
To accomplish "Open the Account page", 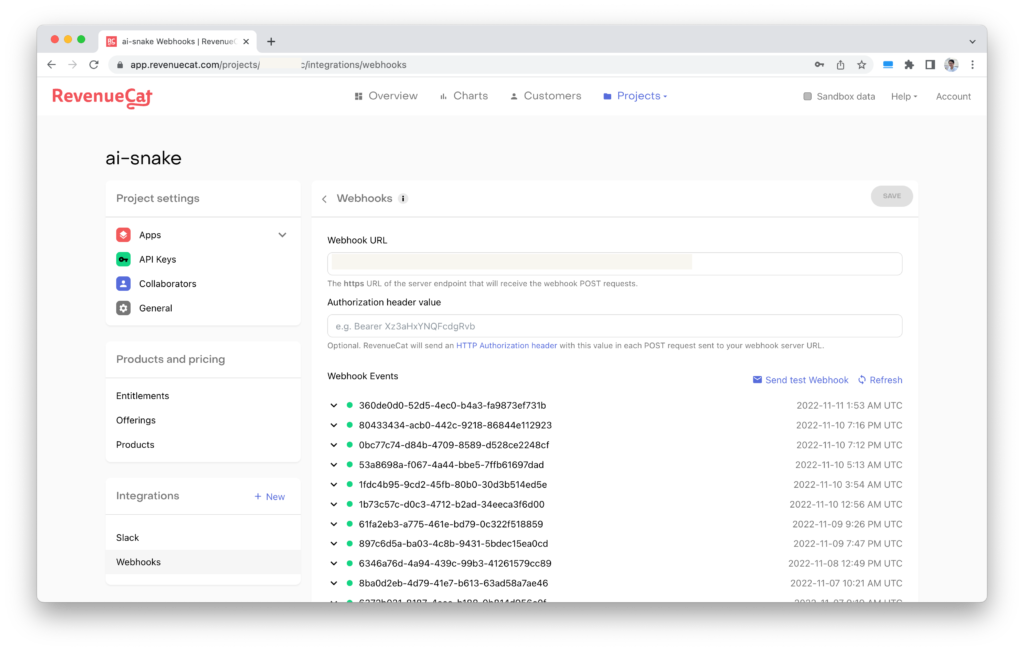I will [953, 97].
